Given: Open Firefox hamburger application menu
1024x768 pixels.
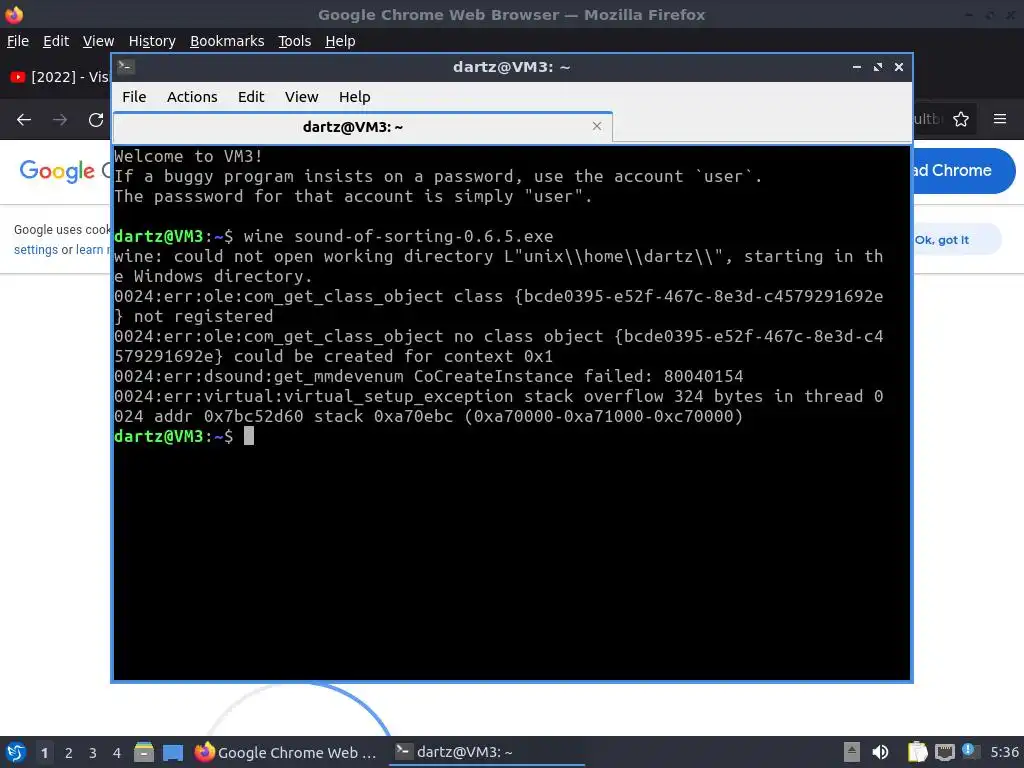Looking at the screenshot, I should pyautogui.click(x=1000, y=119).
